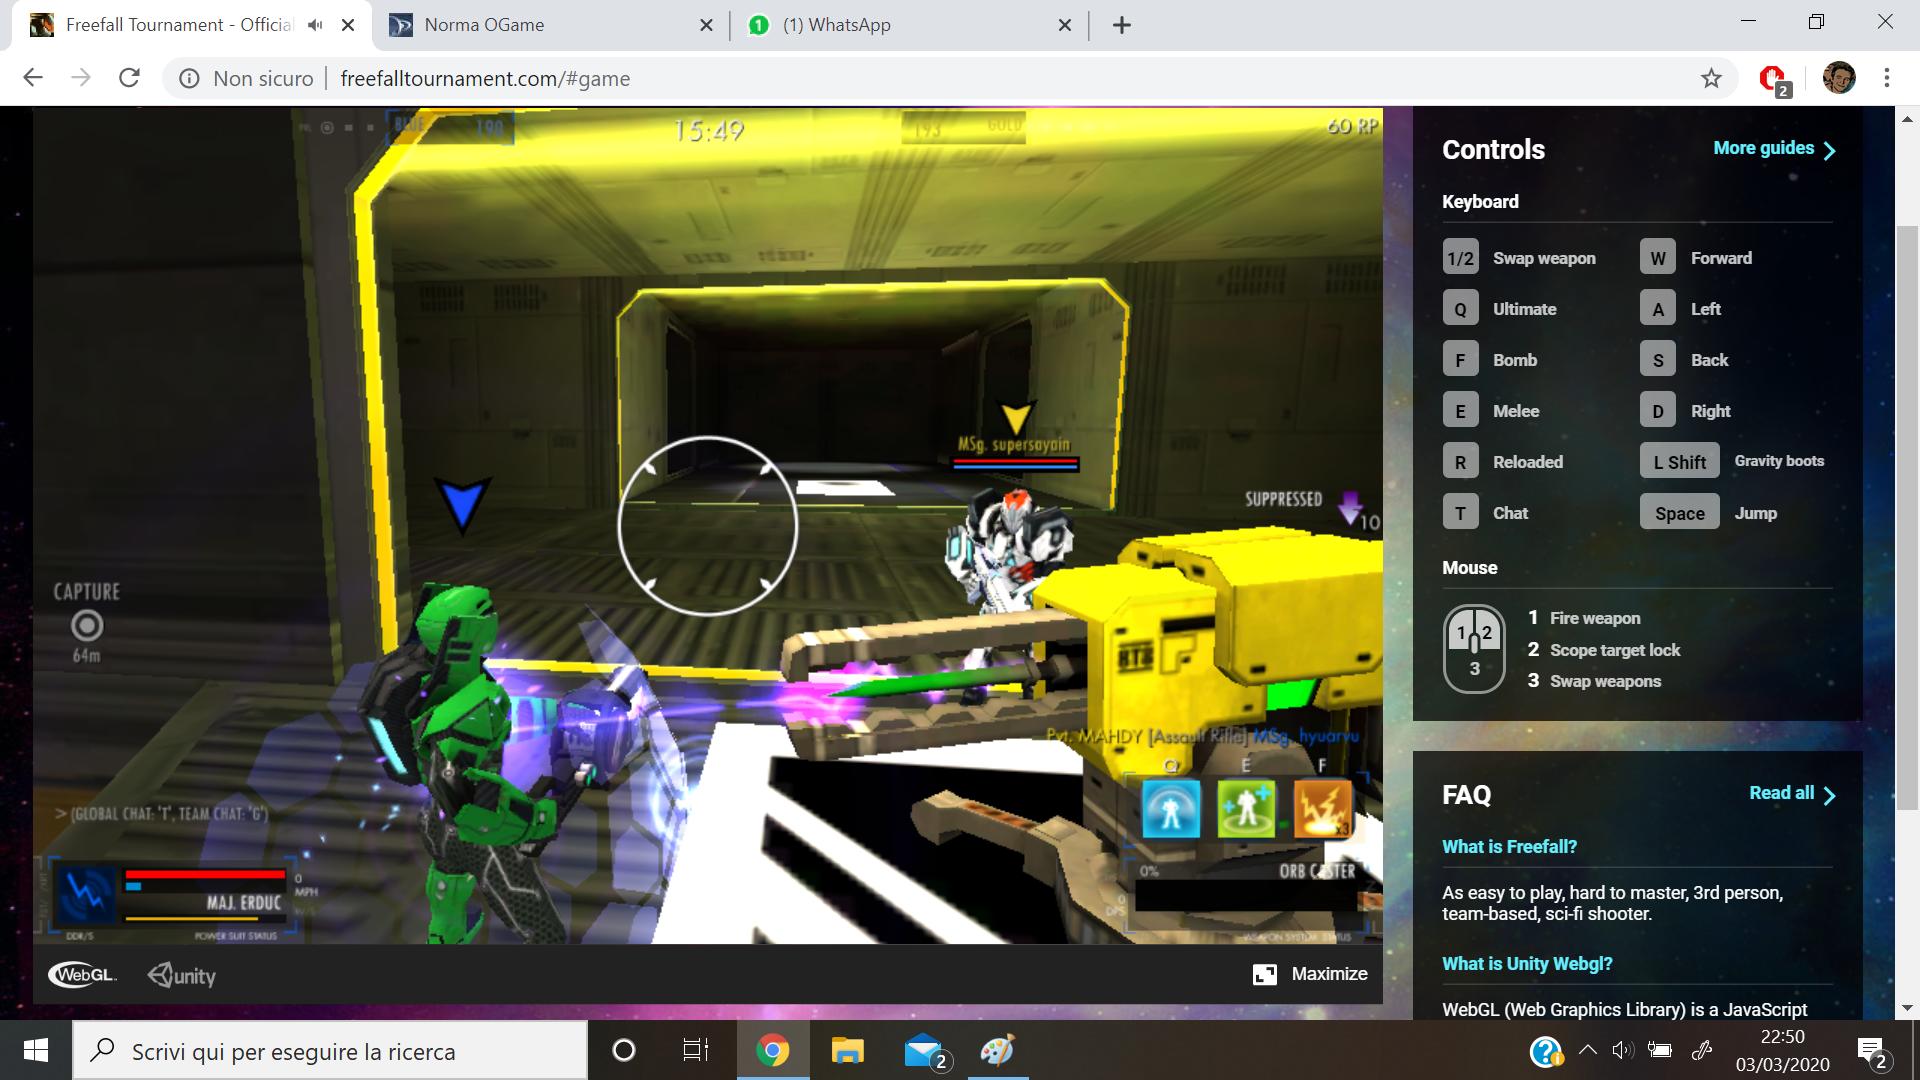Open a new browser tab
Image resolution: width=1920 pixels, height=1080 pixels.
pyautogui.click(x=1122, y=25)
